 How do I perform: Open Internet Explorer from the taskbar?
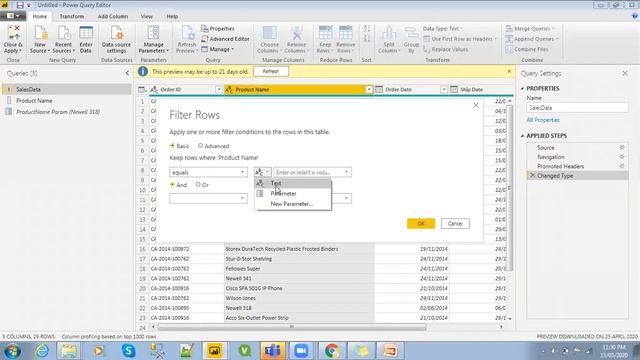point(42,351)
